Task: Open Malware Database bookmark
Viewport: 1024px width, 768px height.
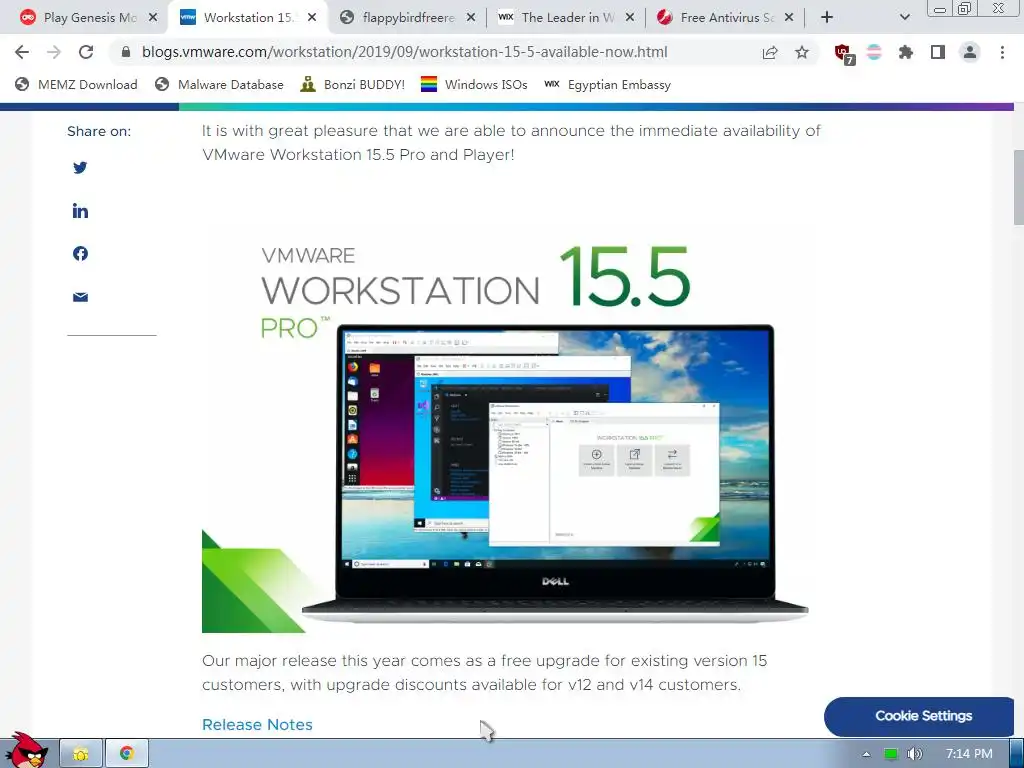Action: [219, 84]
